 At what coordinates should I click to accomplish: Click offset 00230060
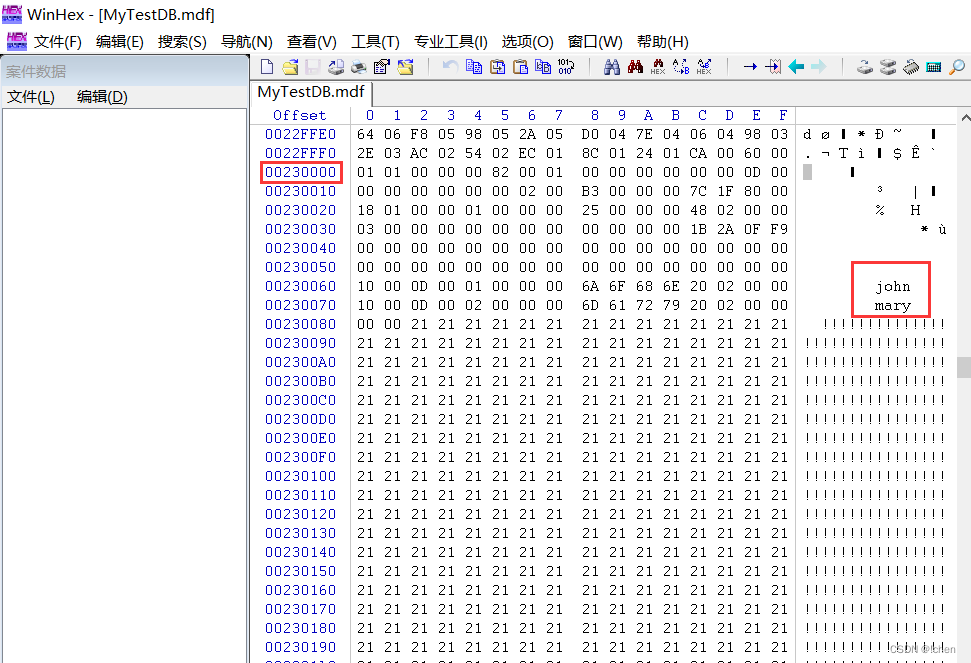pos(300,286)
